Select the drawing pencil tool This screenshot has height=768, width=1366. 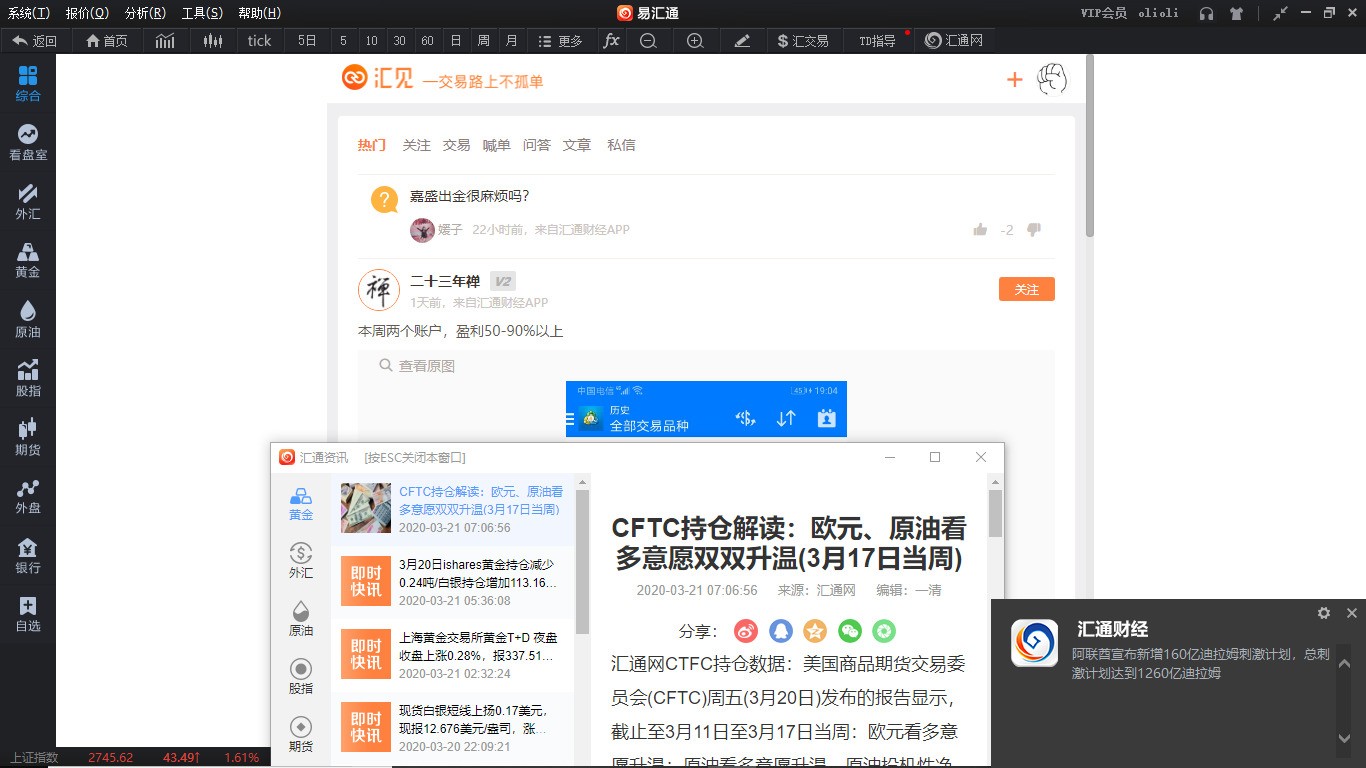tap(742, 41)
